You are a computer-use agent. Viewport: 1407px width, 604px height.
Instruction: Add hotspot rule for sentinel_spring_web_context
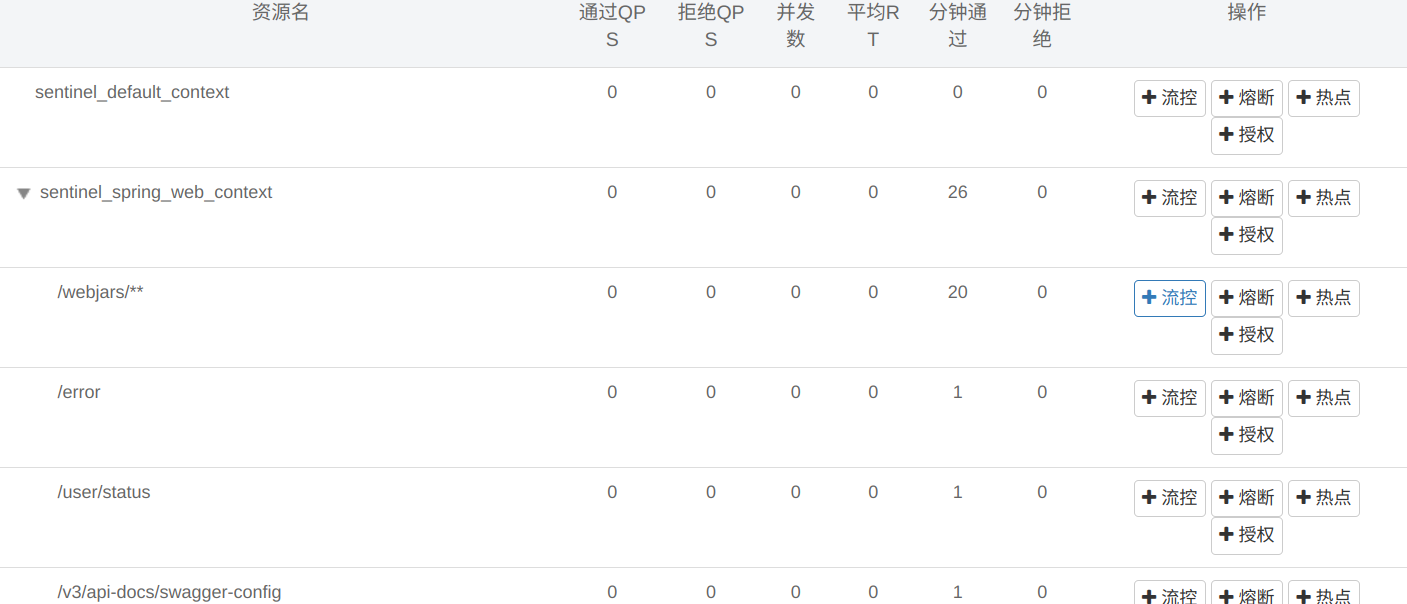click(1323, 198)
